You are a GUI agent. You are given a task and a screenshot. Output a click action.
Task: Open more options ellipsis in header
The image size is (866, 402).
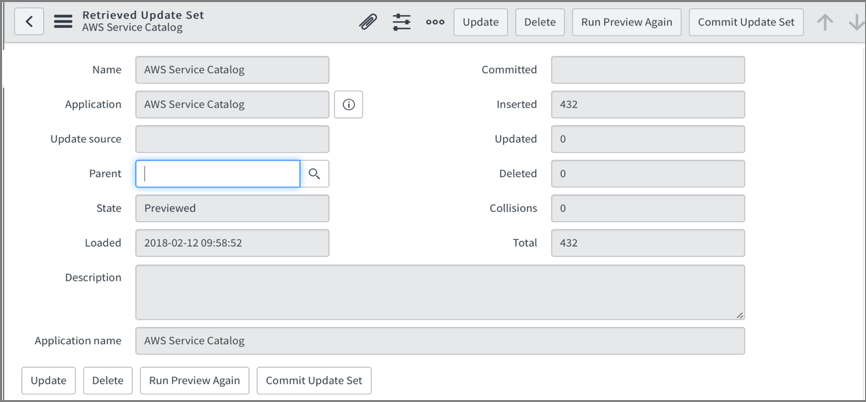point(435,22)
